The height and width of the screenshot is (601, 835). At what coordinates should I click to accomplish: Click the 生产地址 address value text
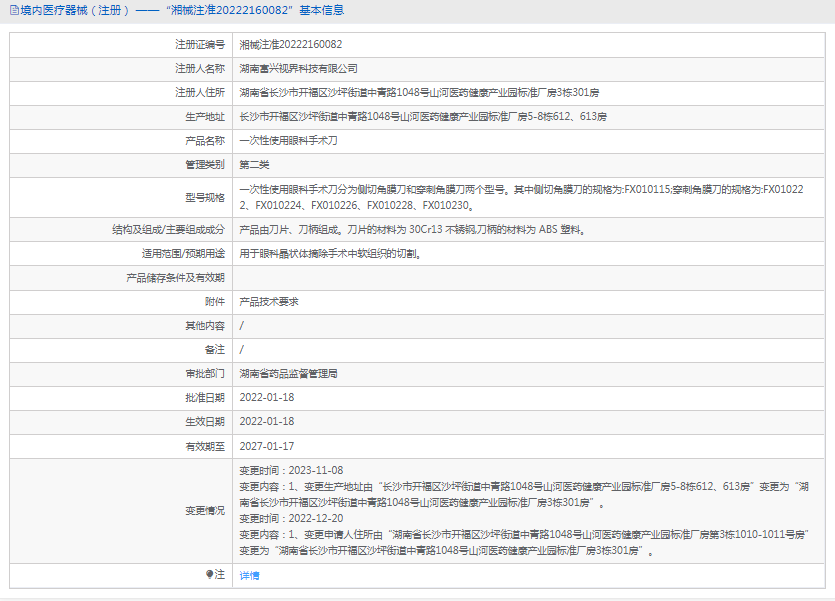pos(423,117)
